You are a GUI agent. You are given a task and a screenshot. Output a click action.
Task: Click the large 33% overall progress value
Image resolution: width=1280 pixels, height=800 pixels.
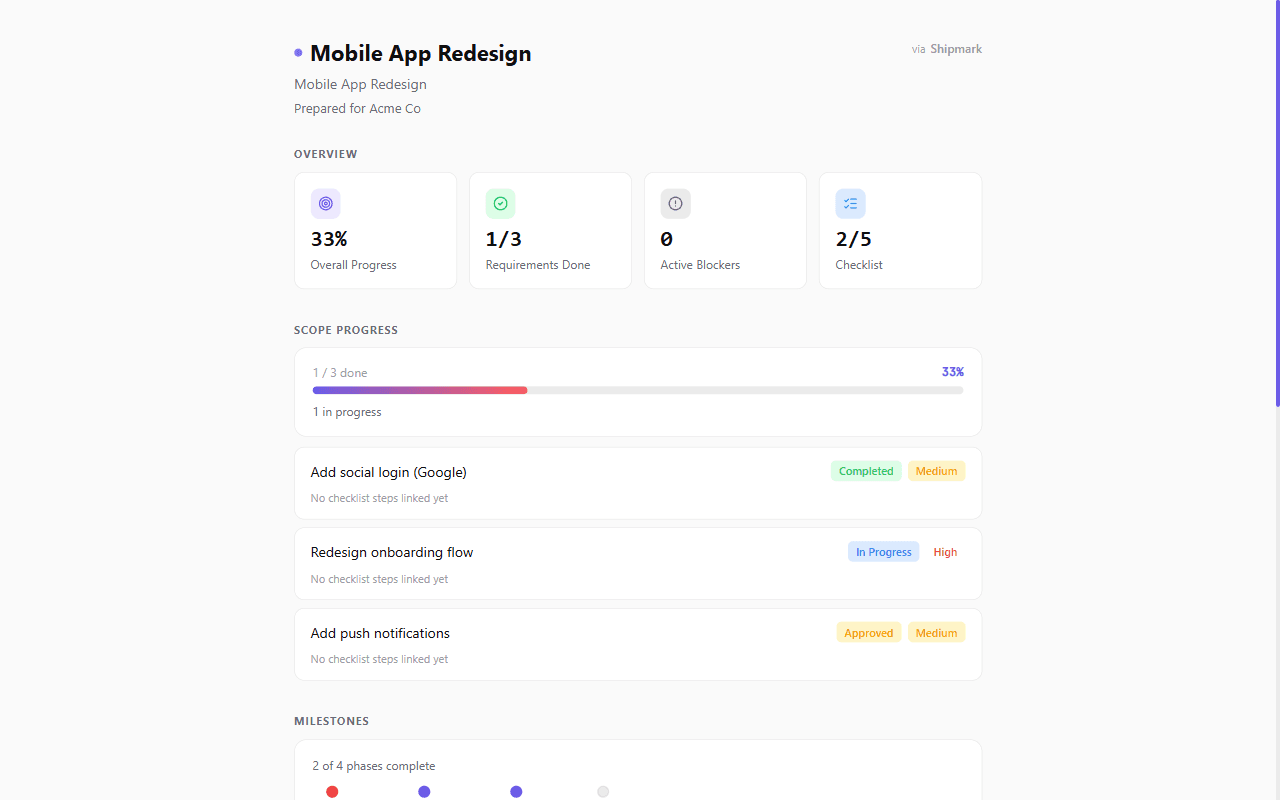(329, 239)
